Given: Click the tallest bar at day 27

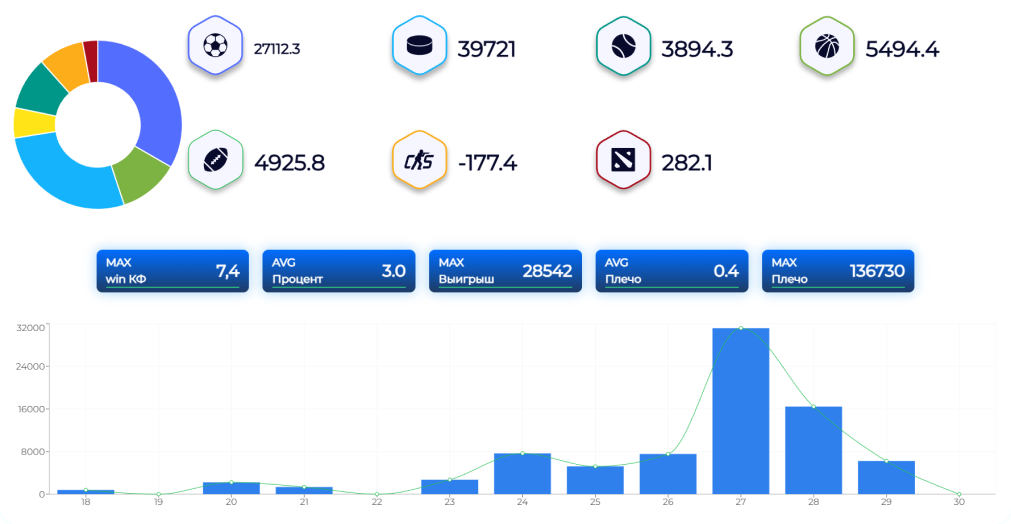Looking at the screenshot, I should (x=740, y=410).
